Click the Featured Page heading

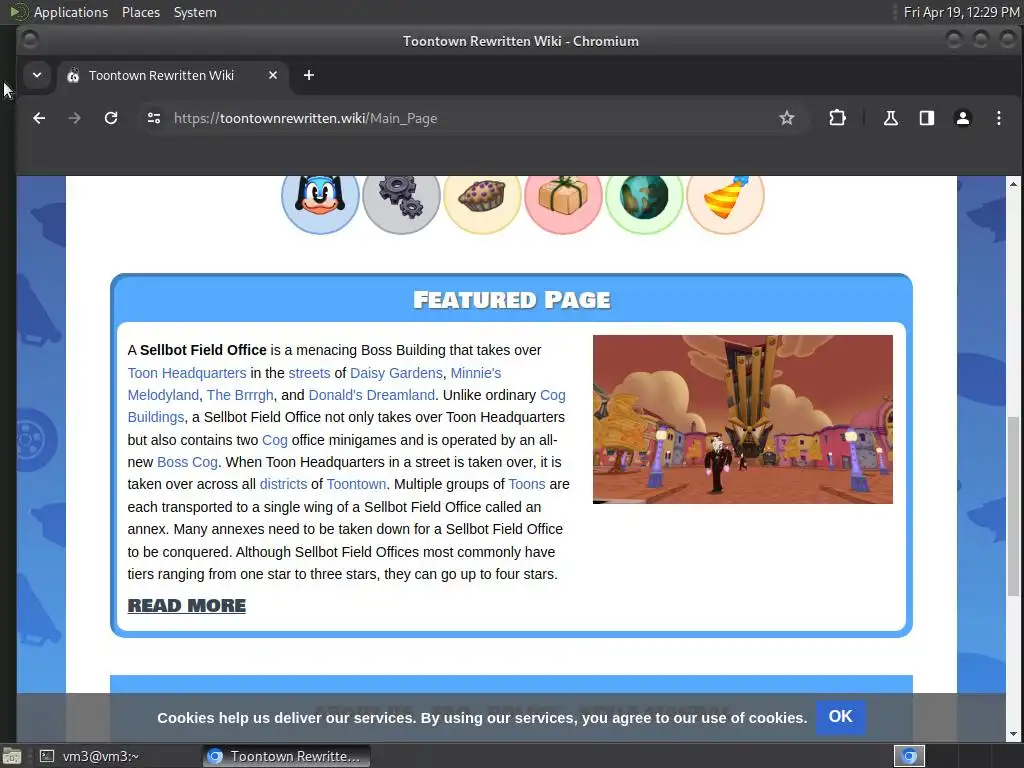pyautogui.click(x=511, y=300)
